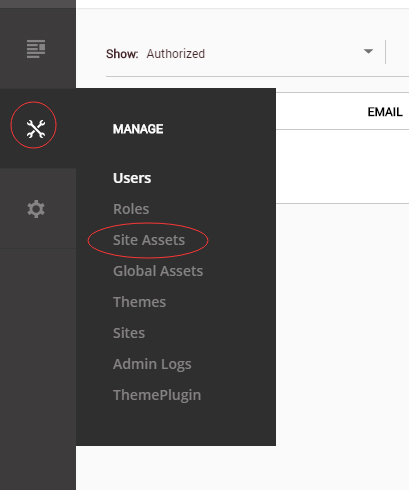Click the Authorized value in Show filter
Viewport: 409px width, 490px height.
(x=176, y=54)
